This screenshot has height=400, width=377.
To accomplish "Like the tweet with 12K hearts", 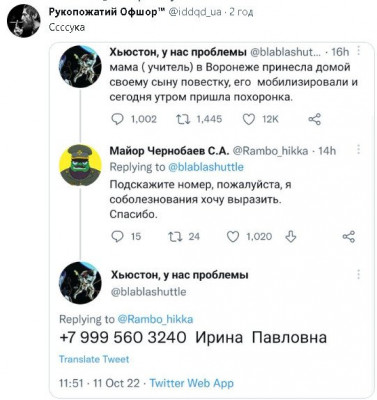I will tap(249, 119).
